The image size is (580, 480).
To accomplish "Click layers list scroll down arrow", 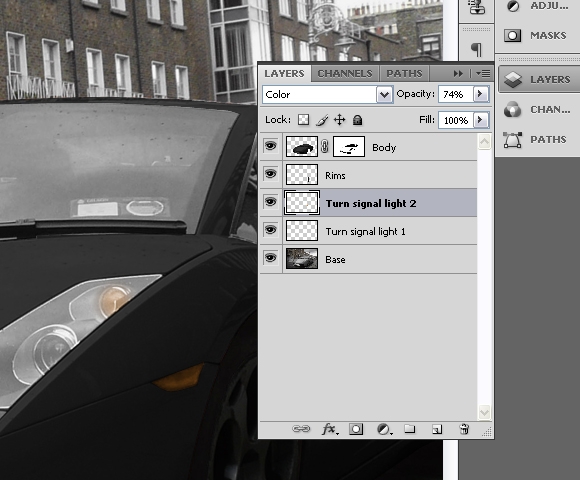I will pyautogui.click(x=485, y=412).
